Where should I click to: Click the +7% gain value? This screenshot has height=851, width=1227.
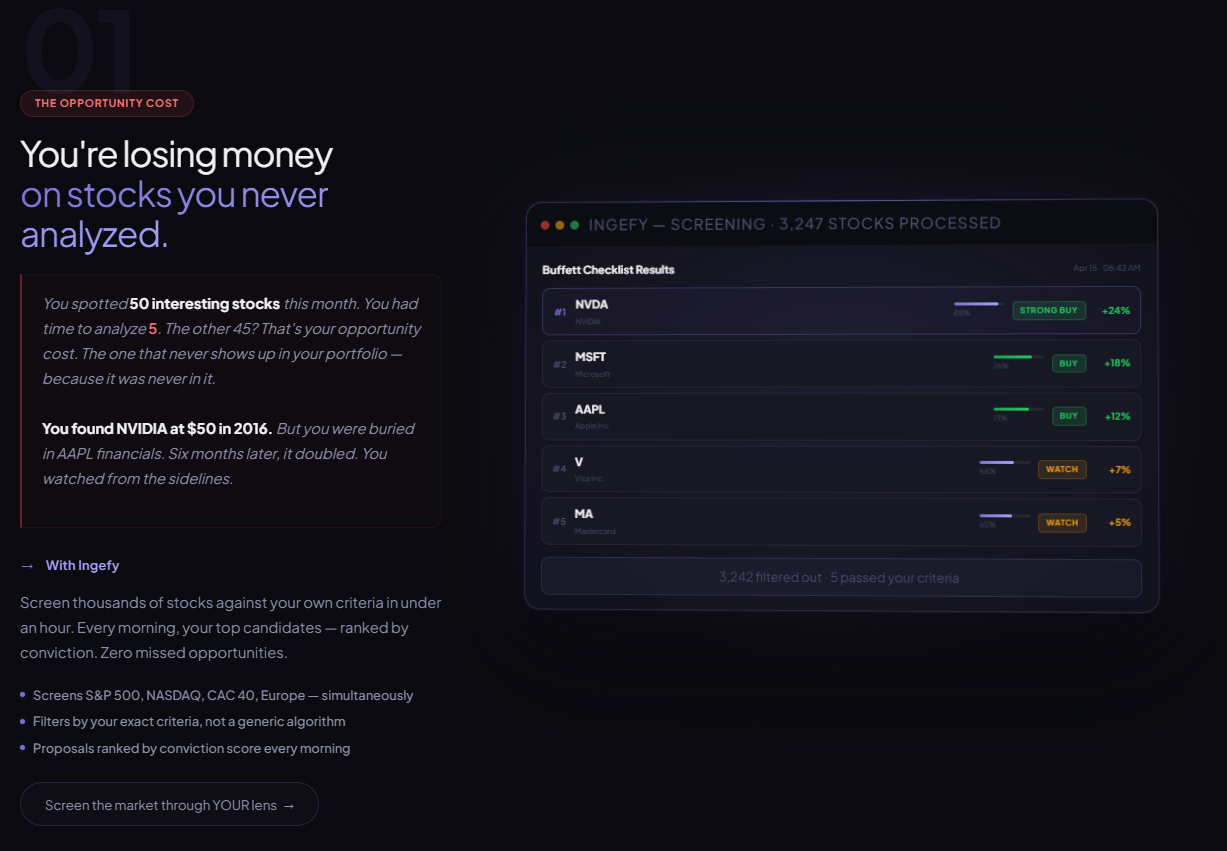coord(1120,469)
